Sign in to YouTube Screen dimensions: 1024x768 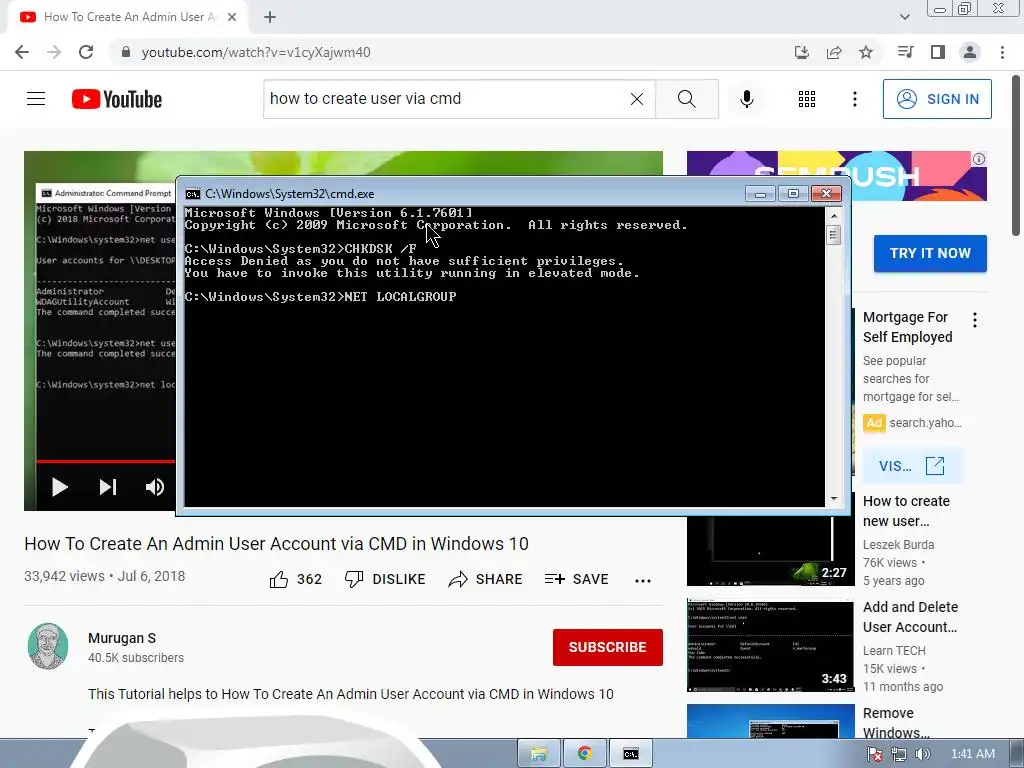pyautogui.click(x=937, y=99)
